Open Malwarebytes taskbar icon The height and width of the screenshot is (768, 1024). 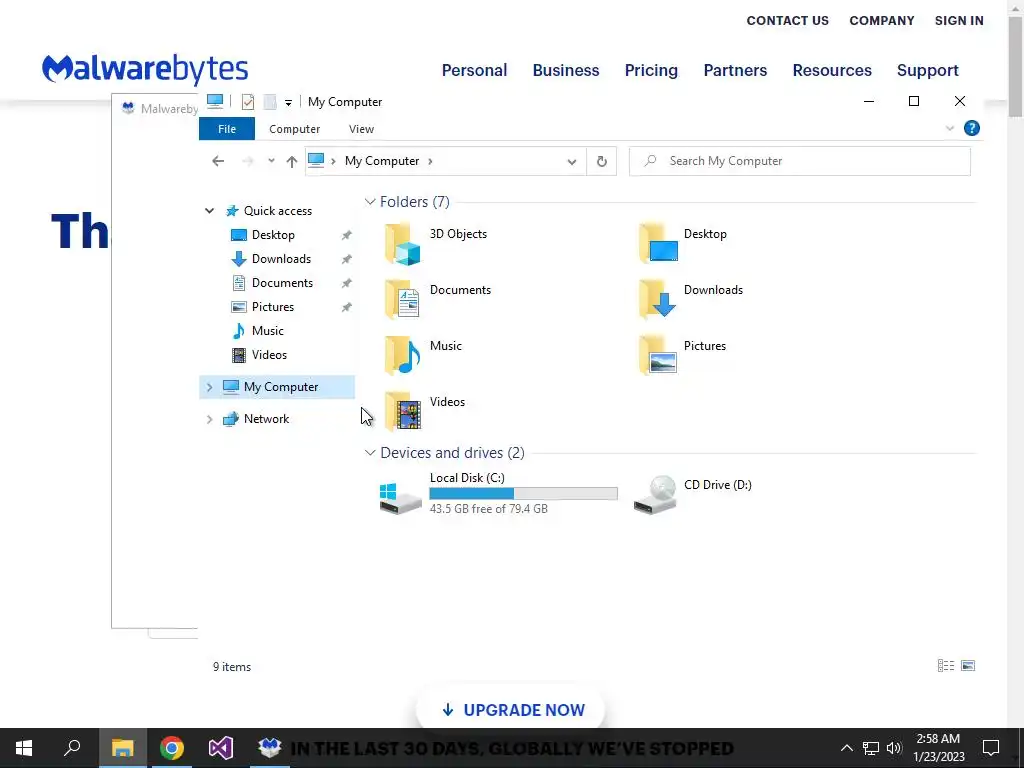click(x=269, y=748)
